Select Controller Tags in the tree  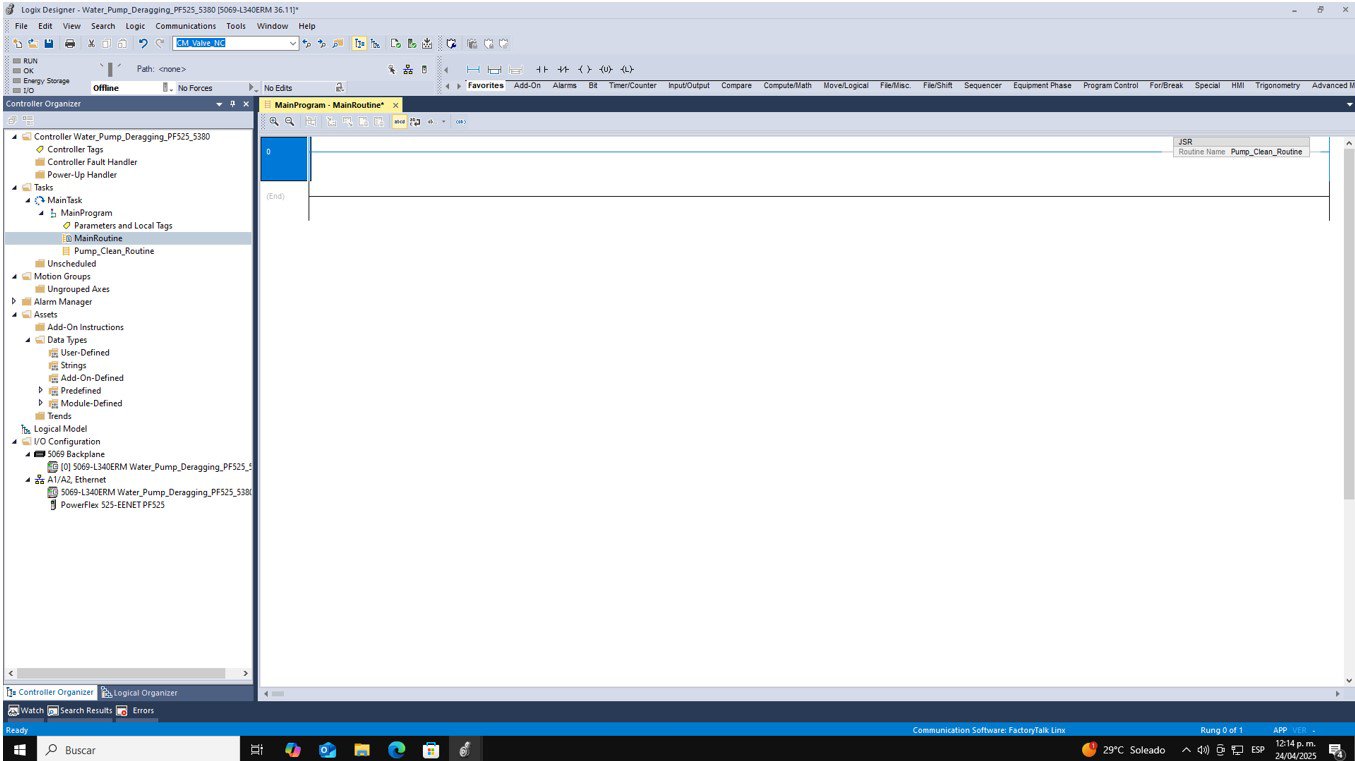tap(75, 149)
